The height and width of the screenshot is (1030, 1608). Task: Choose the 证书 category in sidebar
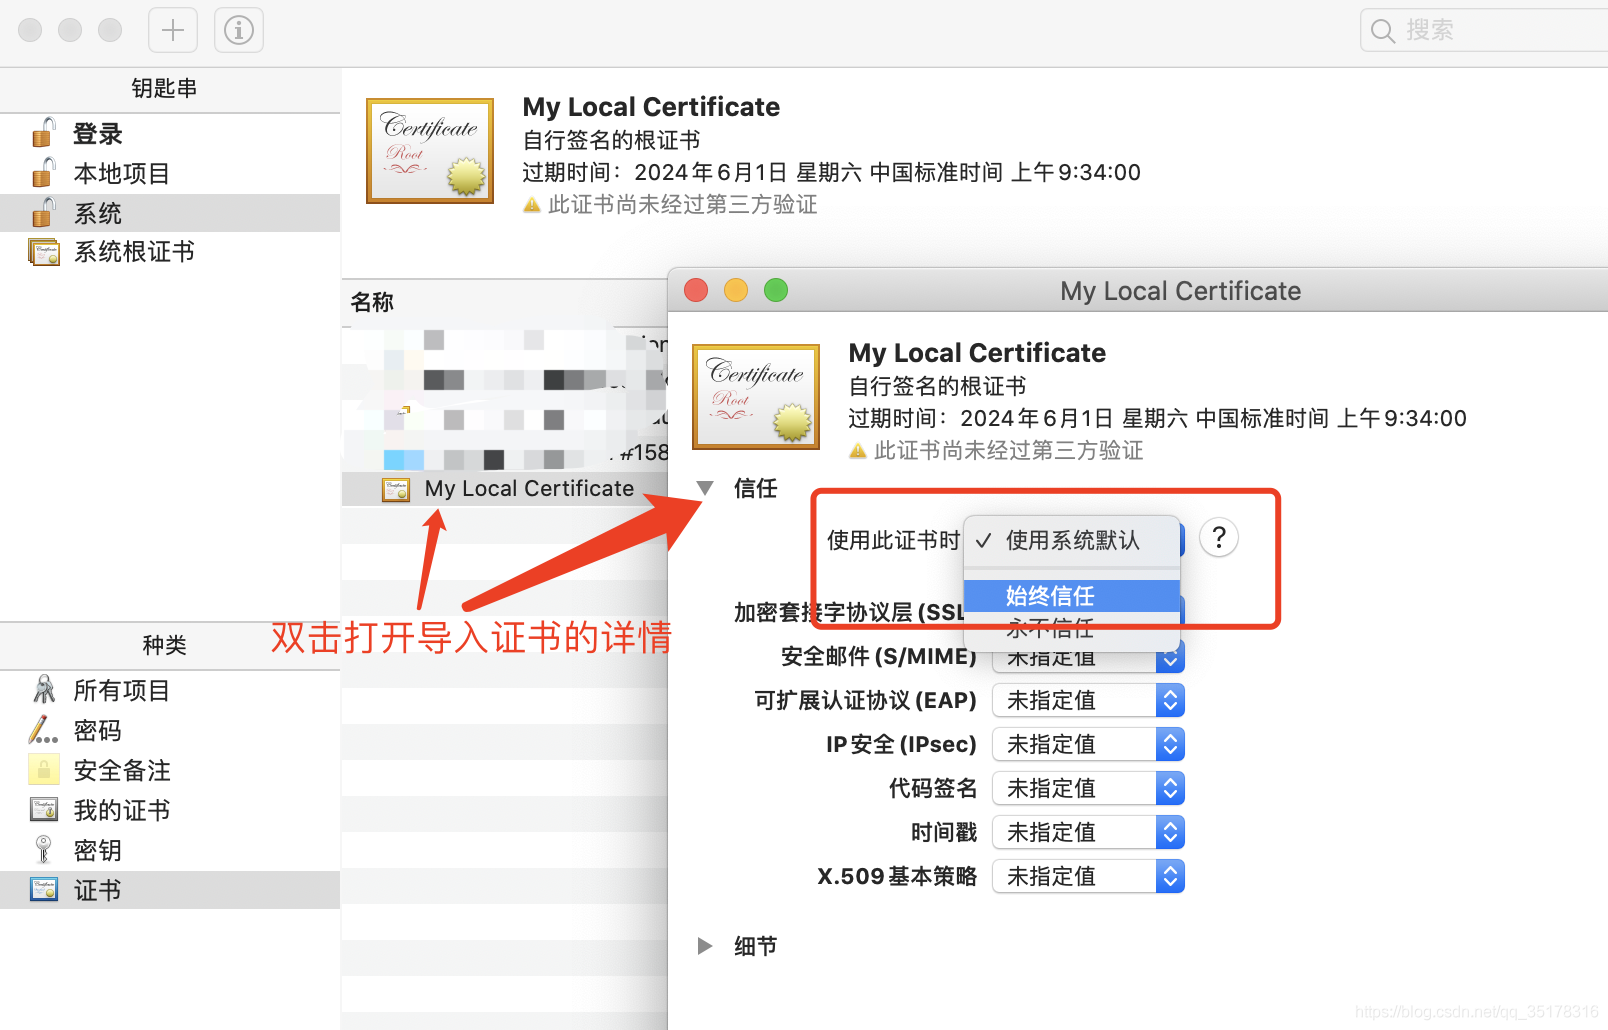[x=170, y=890]
